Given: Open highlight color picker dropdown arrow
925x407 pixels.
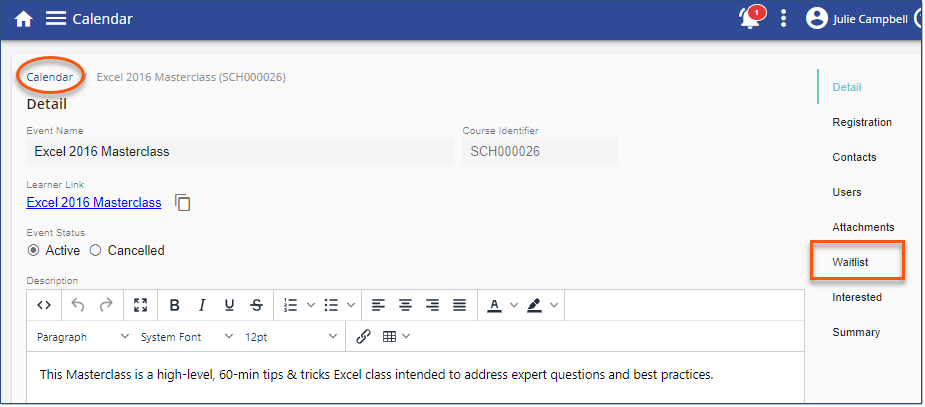Looking at the screenshot, I should pyautogui.click(x=553, y=305).
